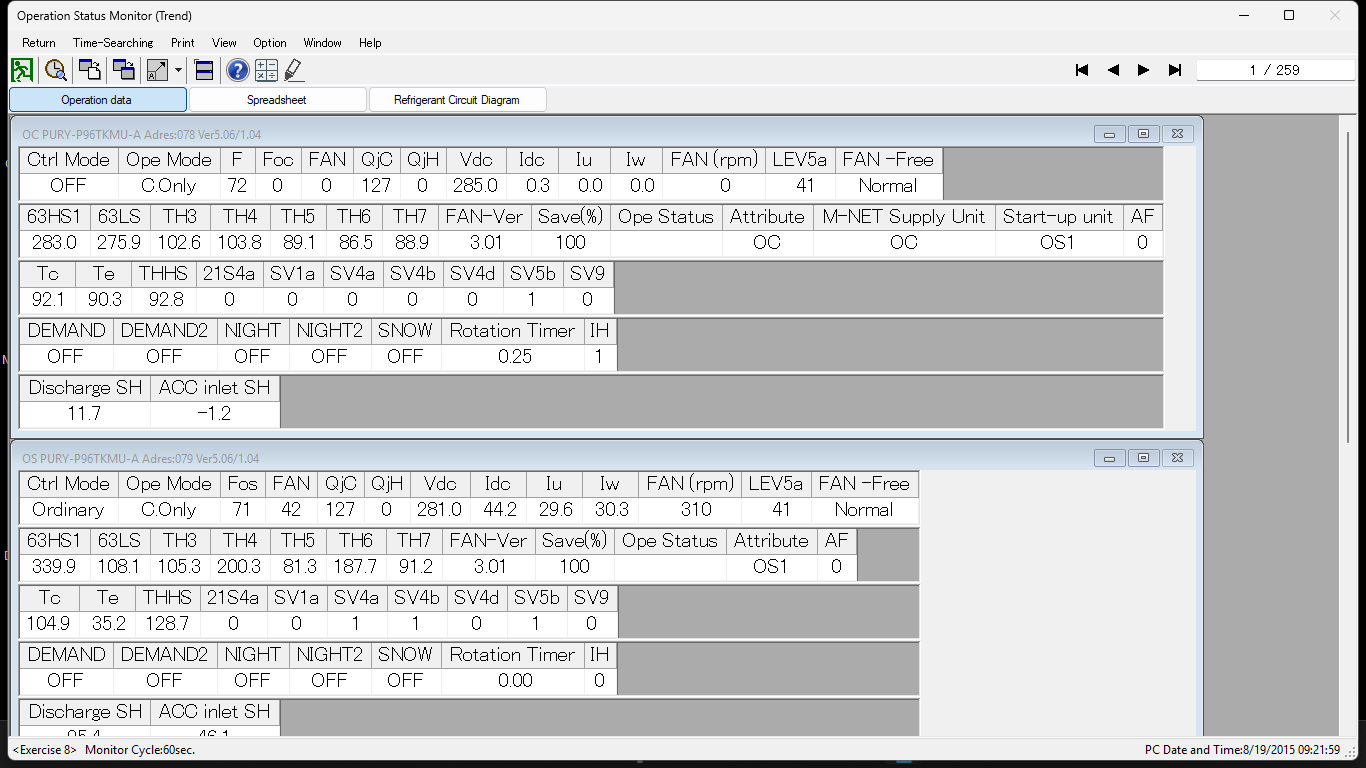Open the Window menu
Screen dimensions: 1366x768
point(323,43)
